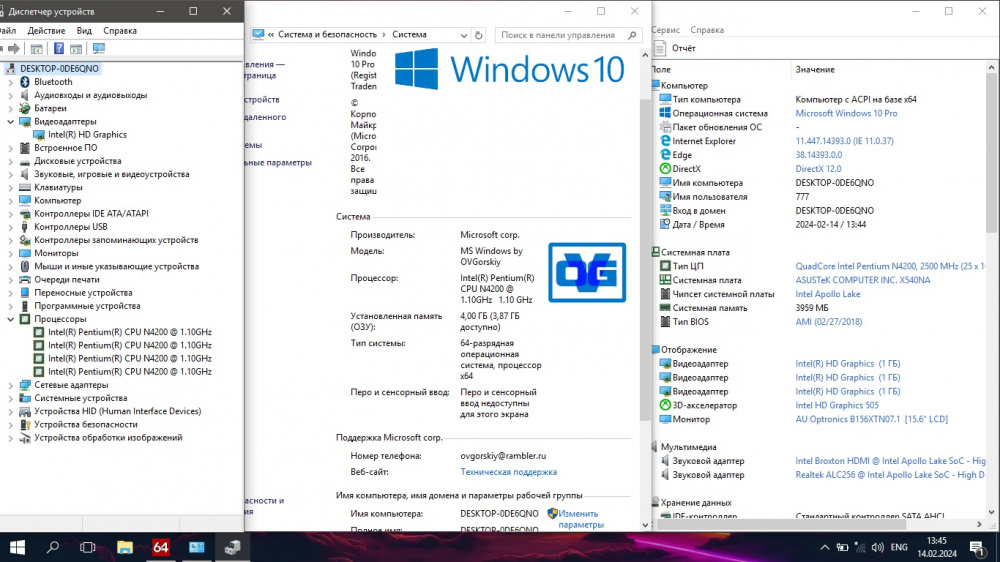Open the AIDA64 taskbar icon
Image resolution: width=1000 pixels, height=562 pixels.
(161, 547)
